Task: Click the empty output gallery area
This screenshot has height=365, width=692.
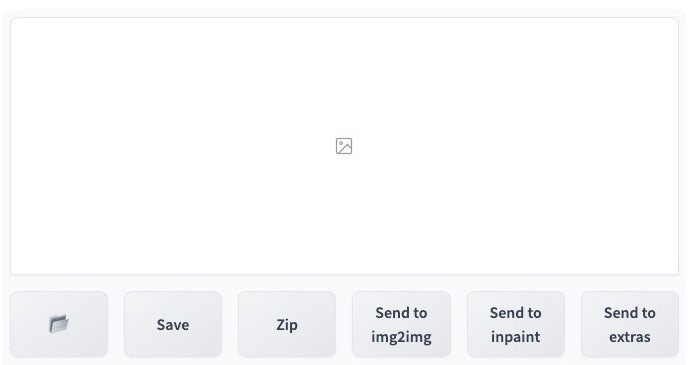Action: (x=344, y=146)
